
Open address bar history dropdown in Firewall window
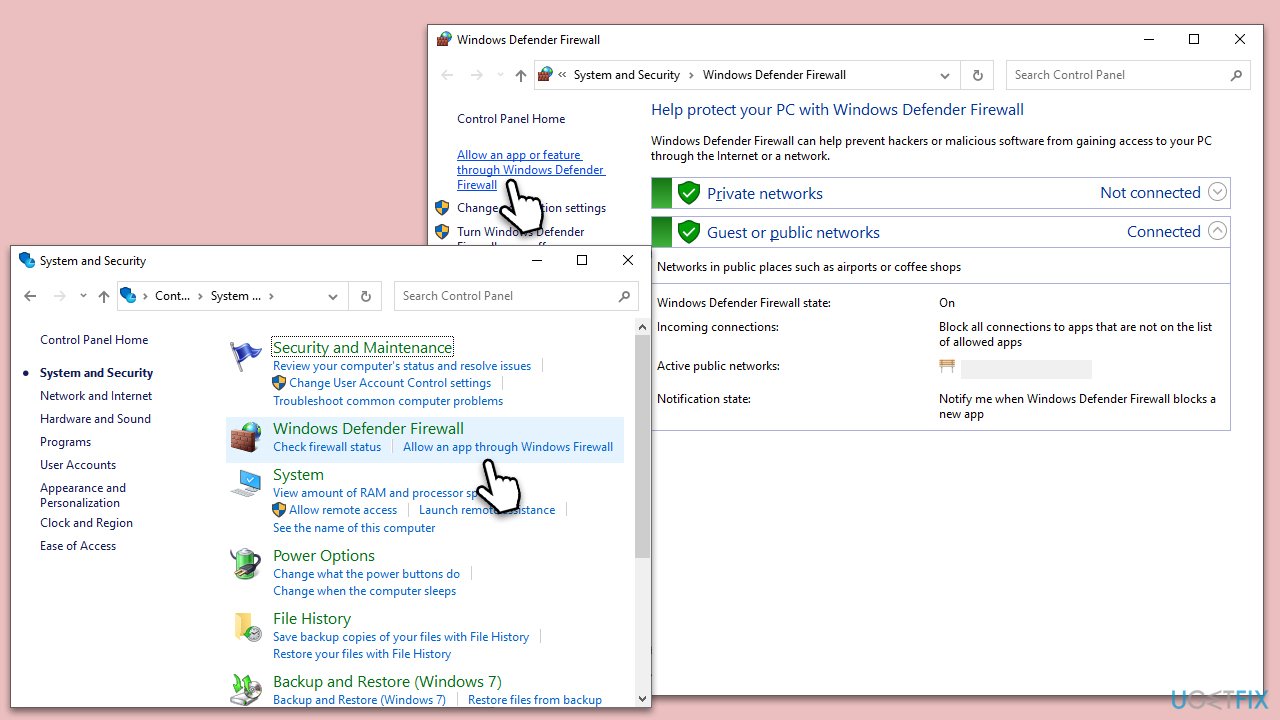(x=945, y=75)
